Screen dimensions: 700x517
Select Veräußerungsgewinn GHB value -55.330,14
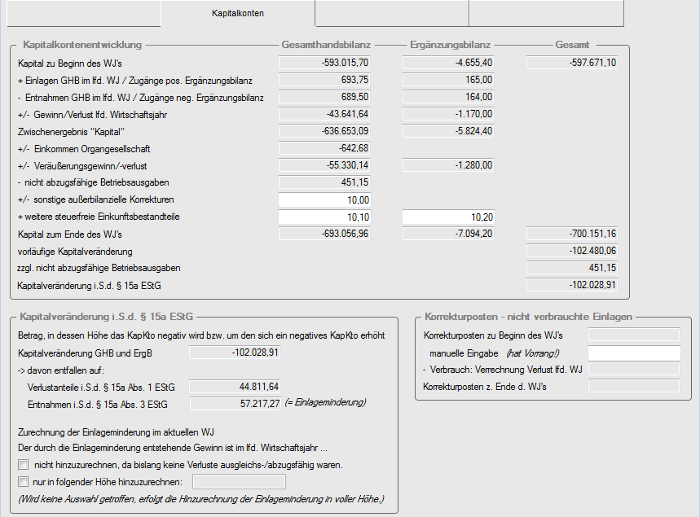[325, 165]
